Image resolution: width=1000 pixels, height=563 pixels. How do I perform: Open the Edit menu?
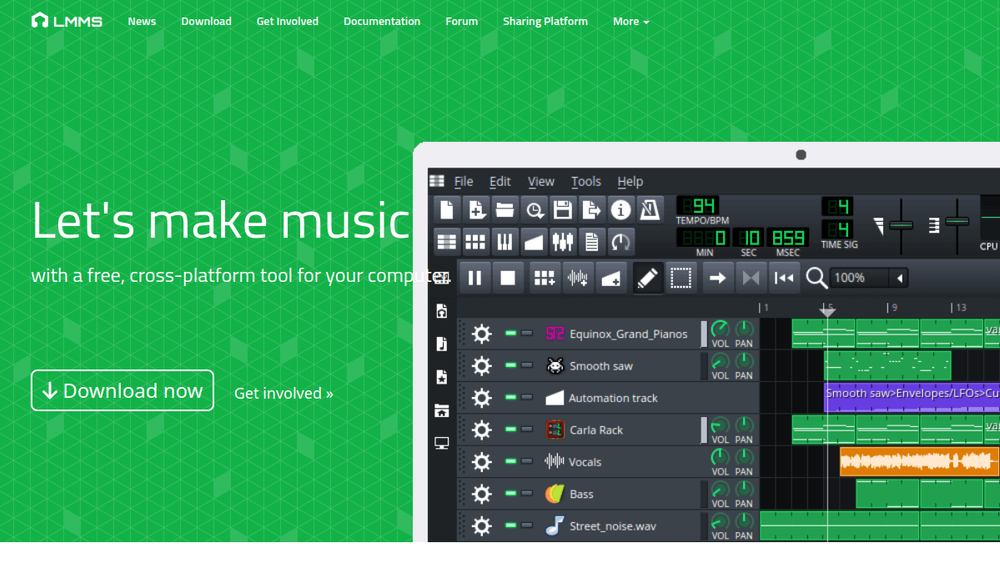[499, 182]
